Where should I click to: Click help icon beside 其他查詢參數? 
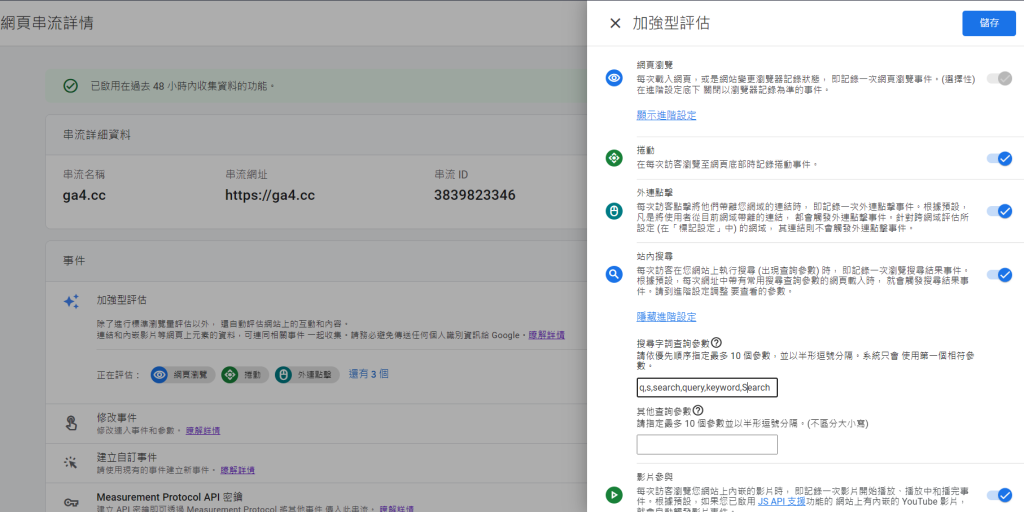click(698, 410)
